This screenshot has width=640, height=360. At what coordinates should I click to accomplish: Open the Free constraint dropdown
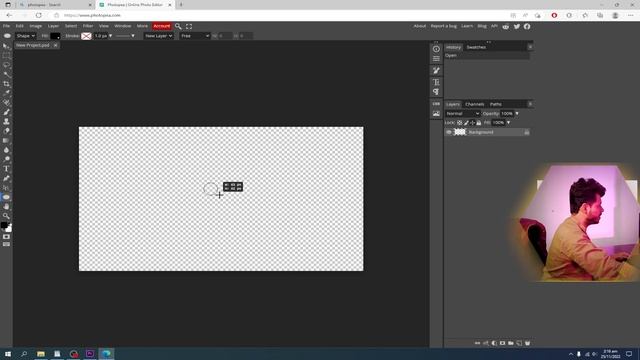(195, 36)
